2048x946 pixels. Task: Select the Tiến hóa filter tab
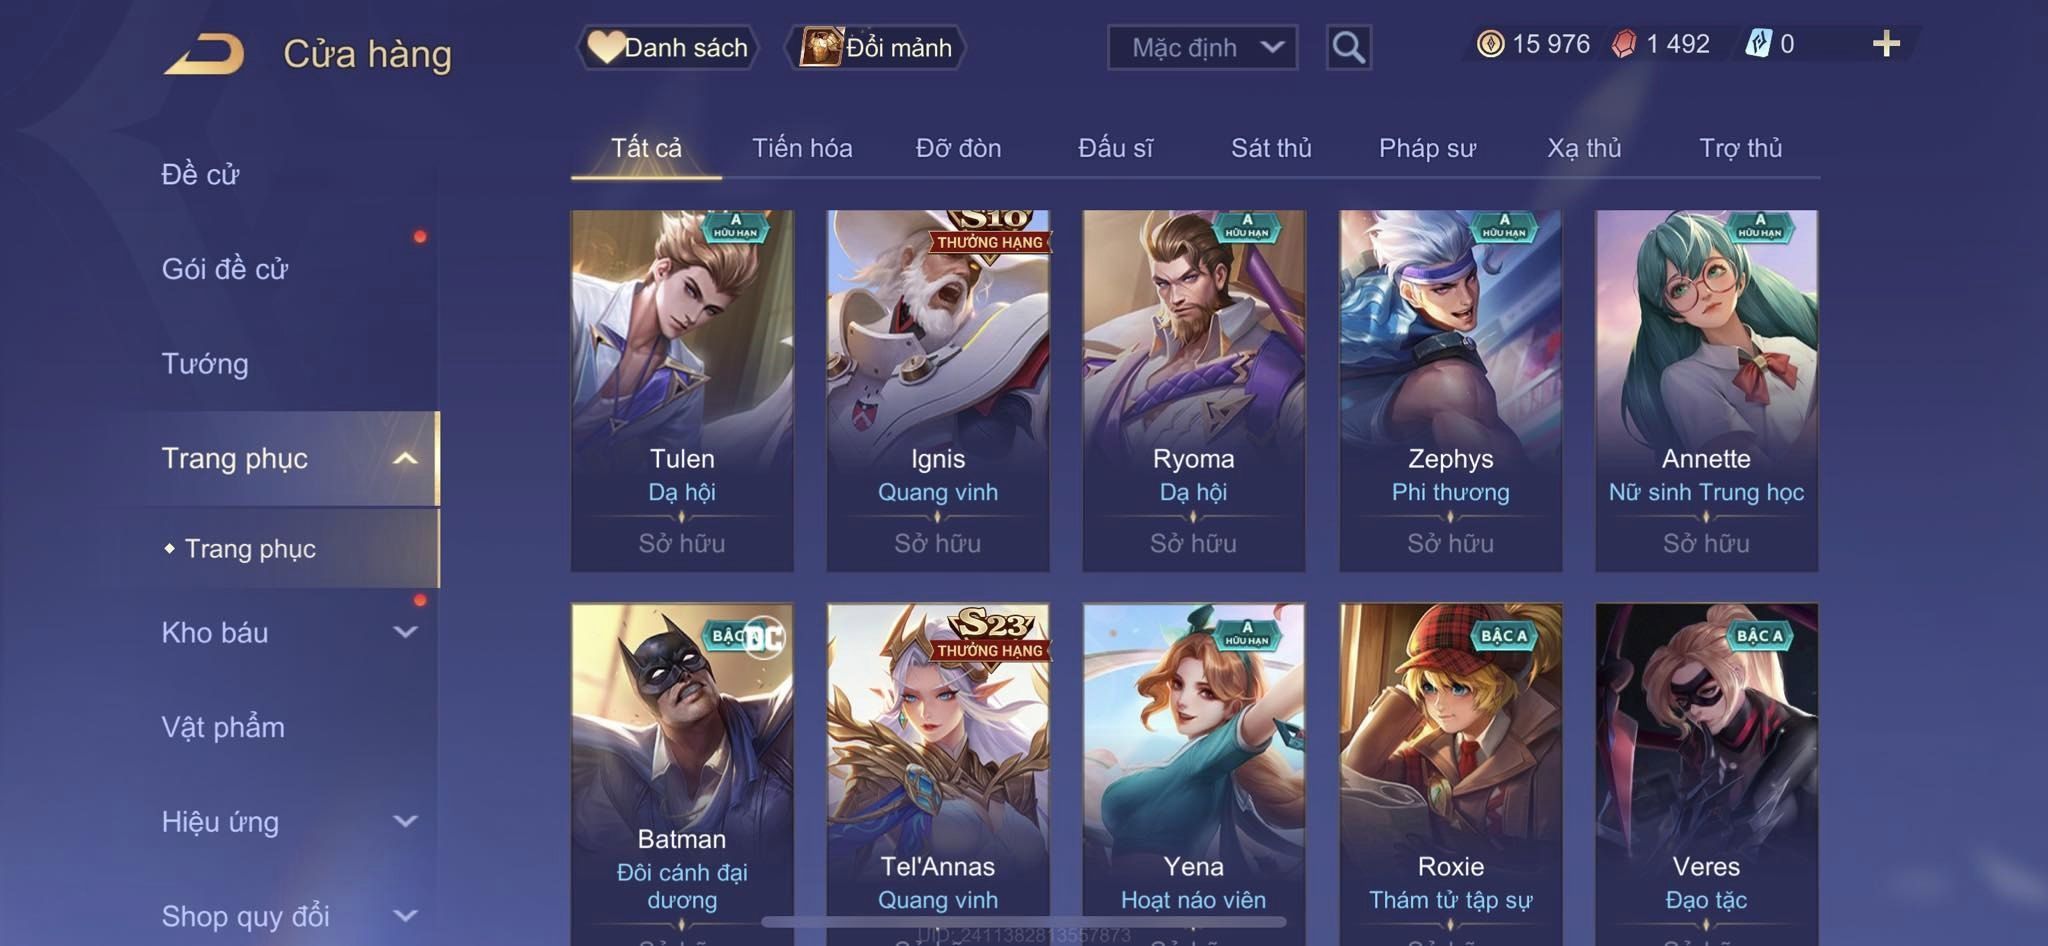(802, 148)
